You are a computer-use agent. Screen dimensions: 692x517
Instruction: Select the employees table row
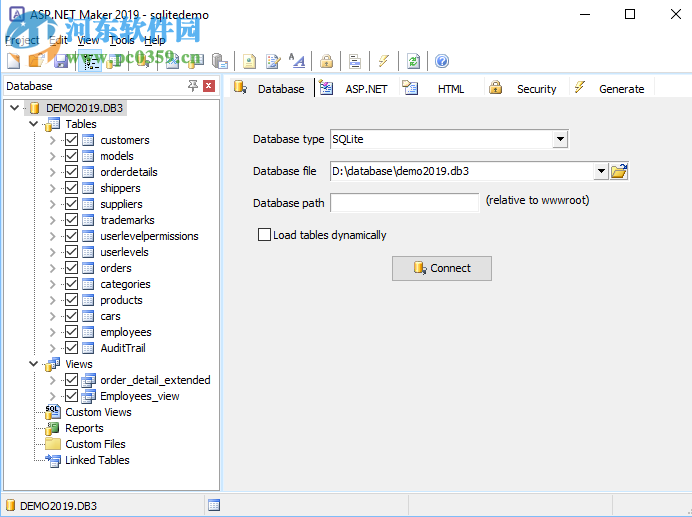point(126,332)
